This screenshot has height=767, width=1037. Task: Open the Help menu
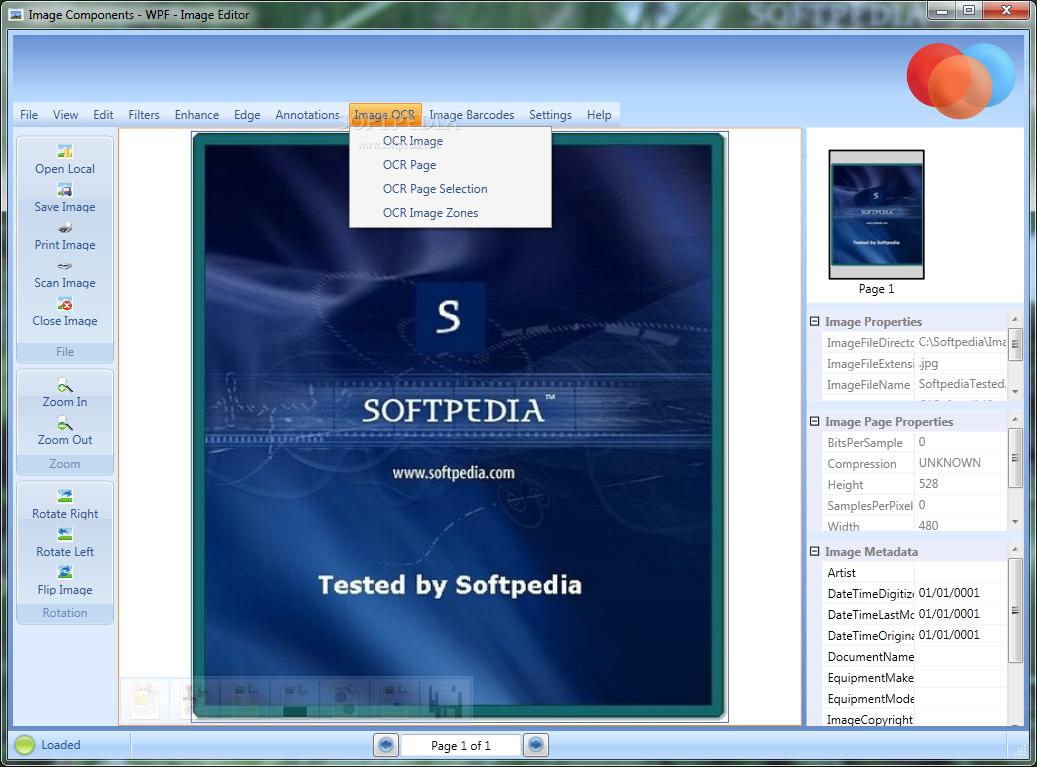pos(599,114)
